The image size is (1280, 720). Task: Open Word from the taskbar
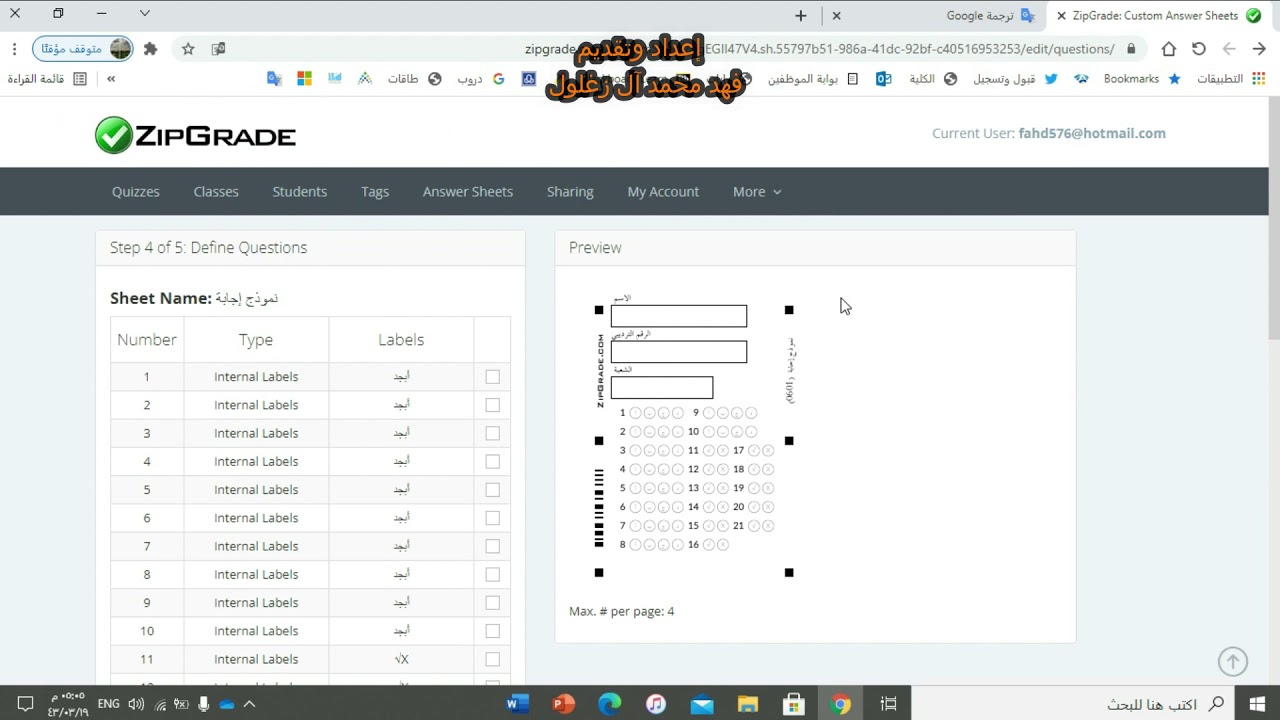coord(517,704)
